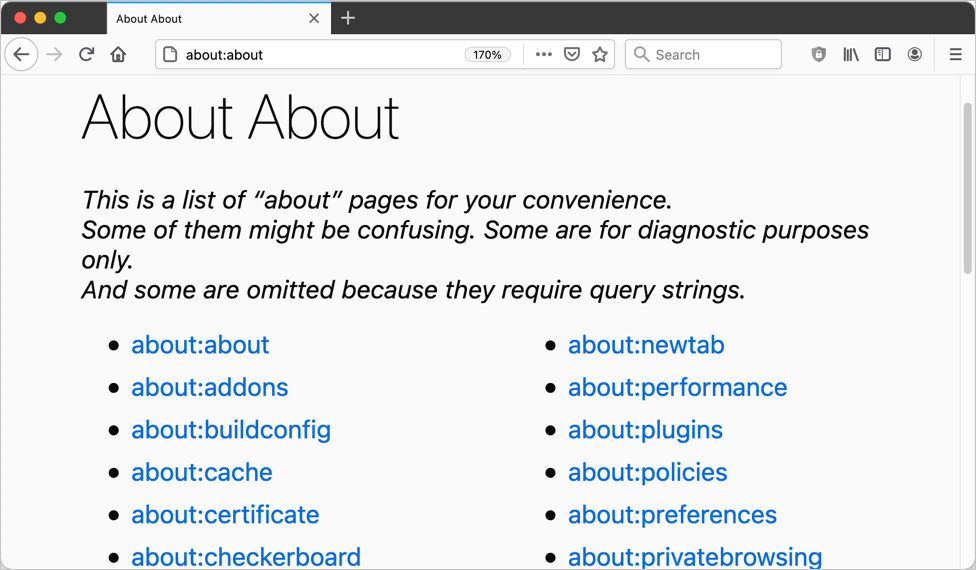Go to the Home page icon
976x570 pixels.
[118, 55]
